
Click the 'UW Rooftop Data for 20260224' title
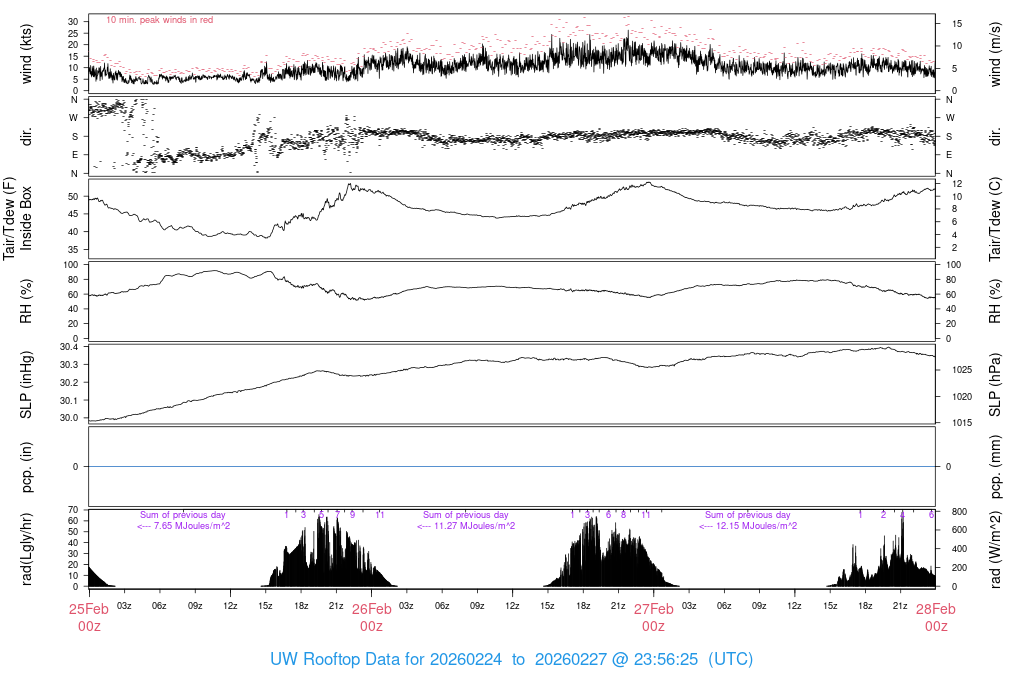(x=386, y=659)
